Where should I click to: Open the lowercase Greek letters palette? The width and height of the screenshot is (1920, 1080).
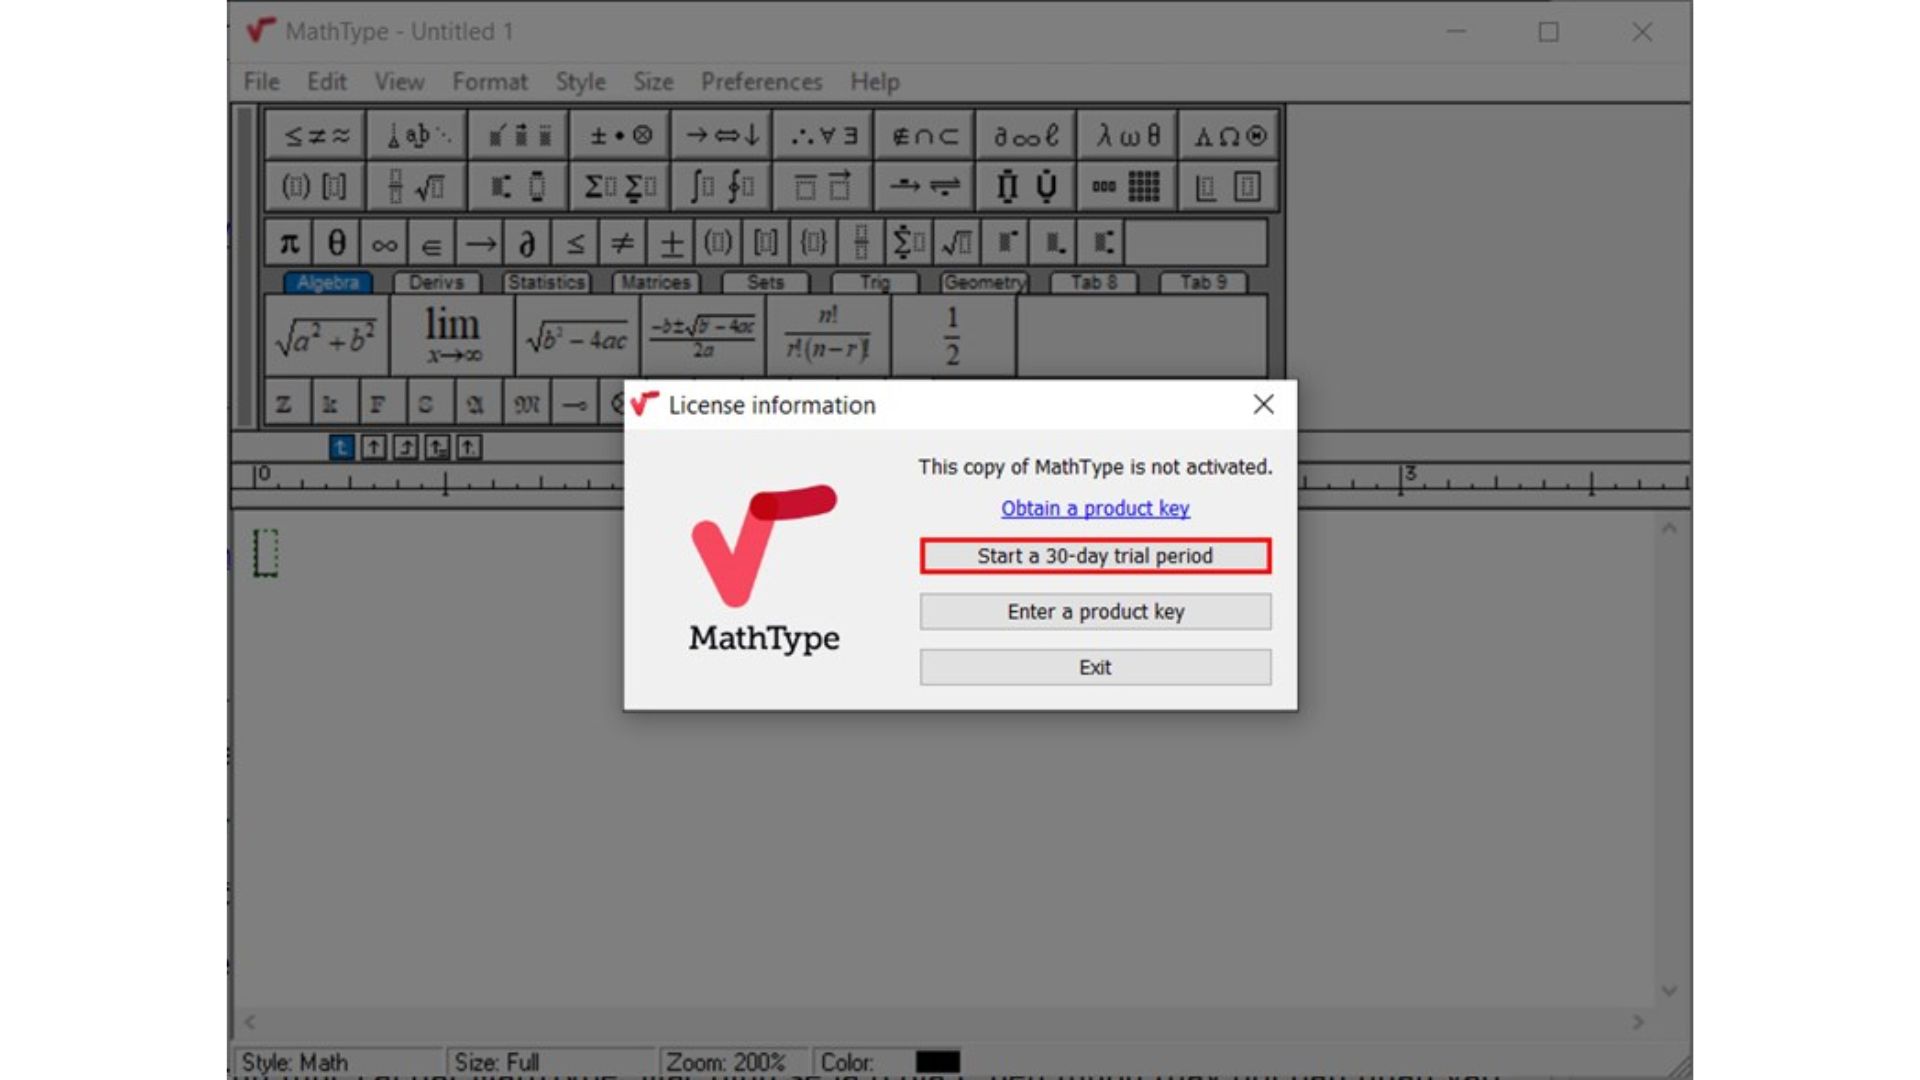click(1127, 135)
